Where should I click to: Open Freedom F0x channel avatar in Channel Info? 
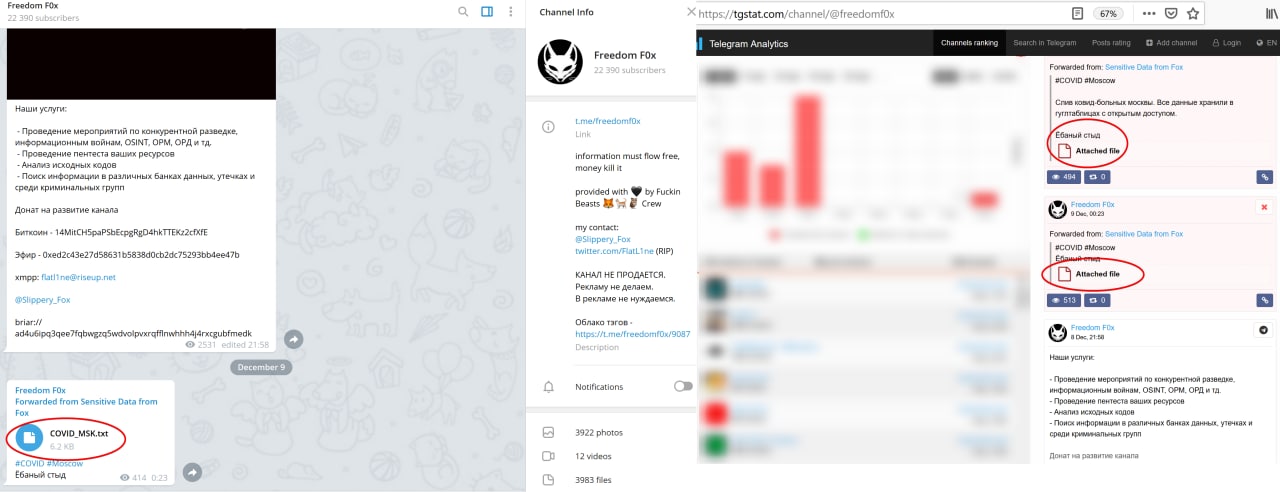[560, 62]
